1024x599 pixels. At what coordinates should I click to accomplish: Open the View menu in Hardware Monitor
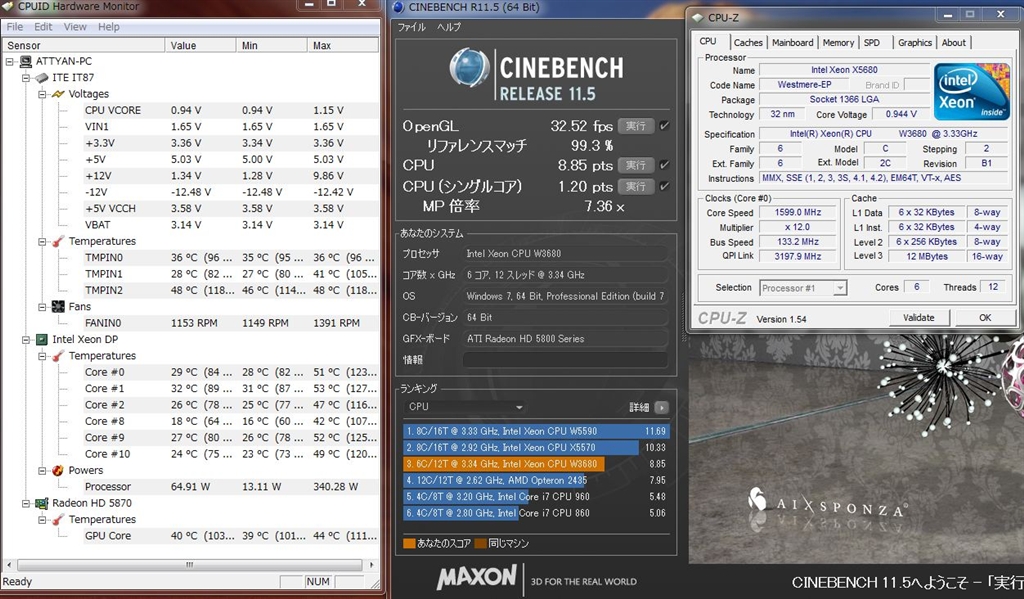(75, 27)
